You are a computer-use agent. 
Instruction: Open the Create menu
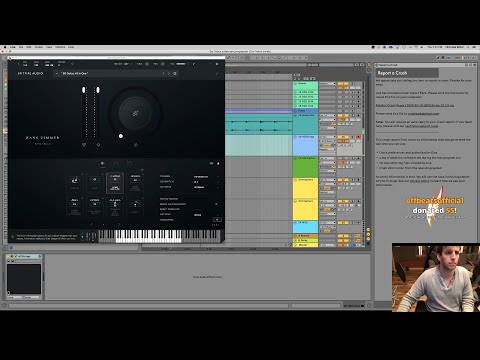[39, 47]
